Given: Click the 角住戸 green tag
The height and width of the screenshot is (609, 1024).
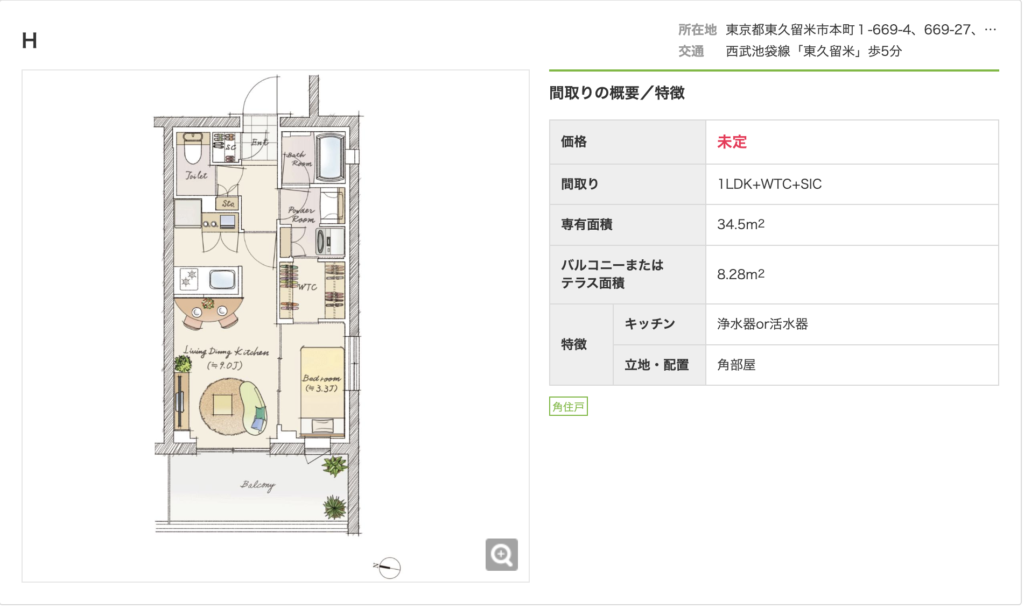Looking at the screenshot, I should [568, 406].
